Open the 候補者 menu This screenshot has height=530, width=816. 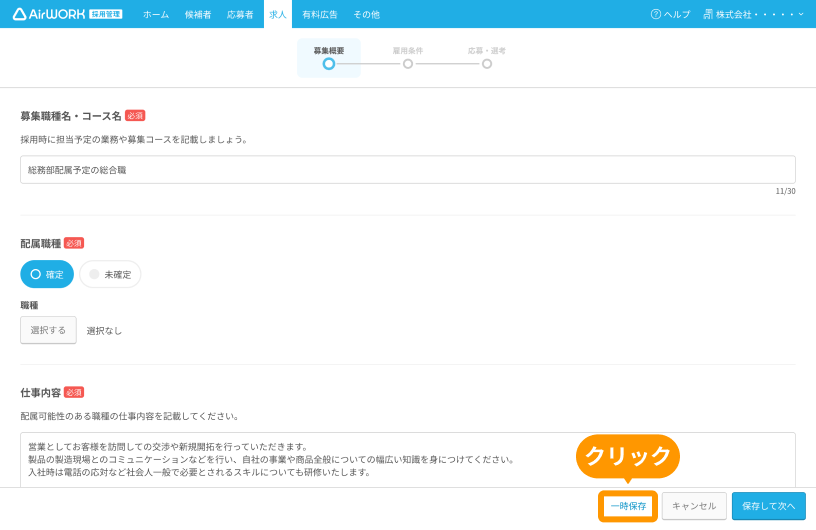(198, 15)
